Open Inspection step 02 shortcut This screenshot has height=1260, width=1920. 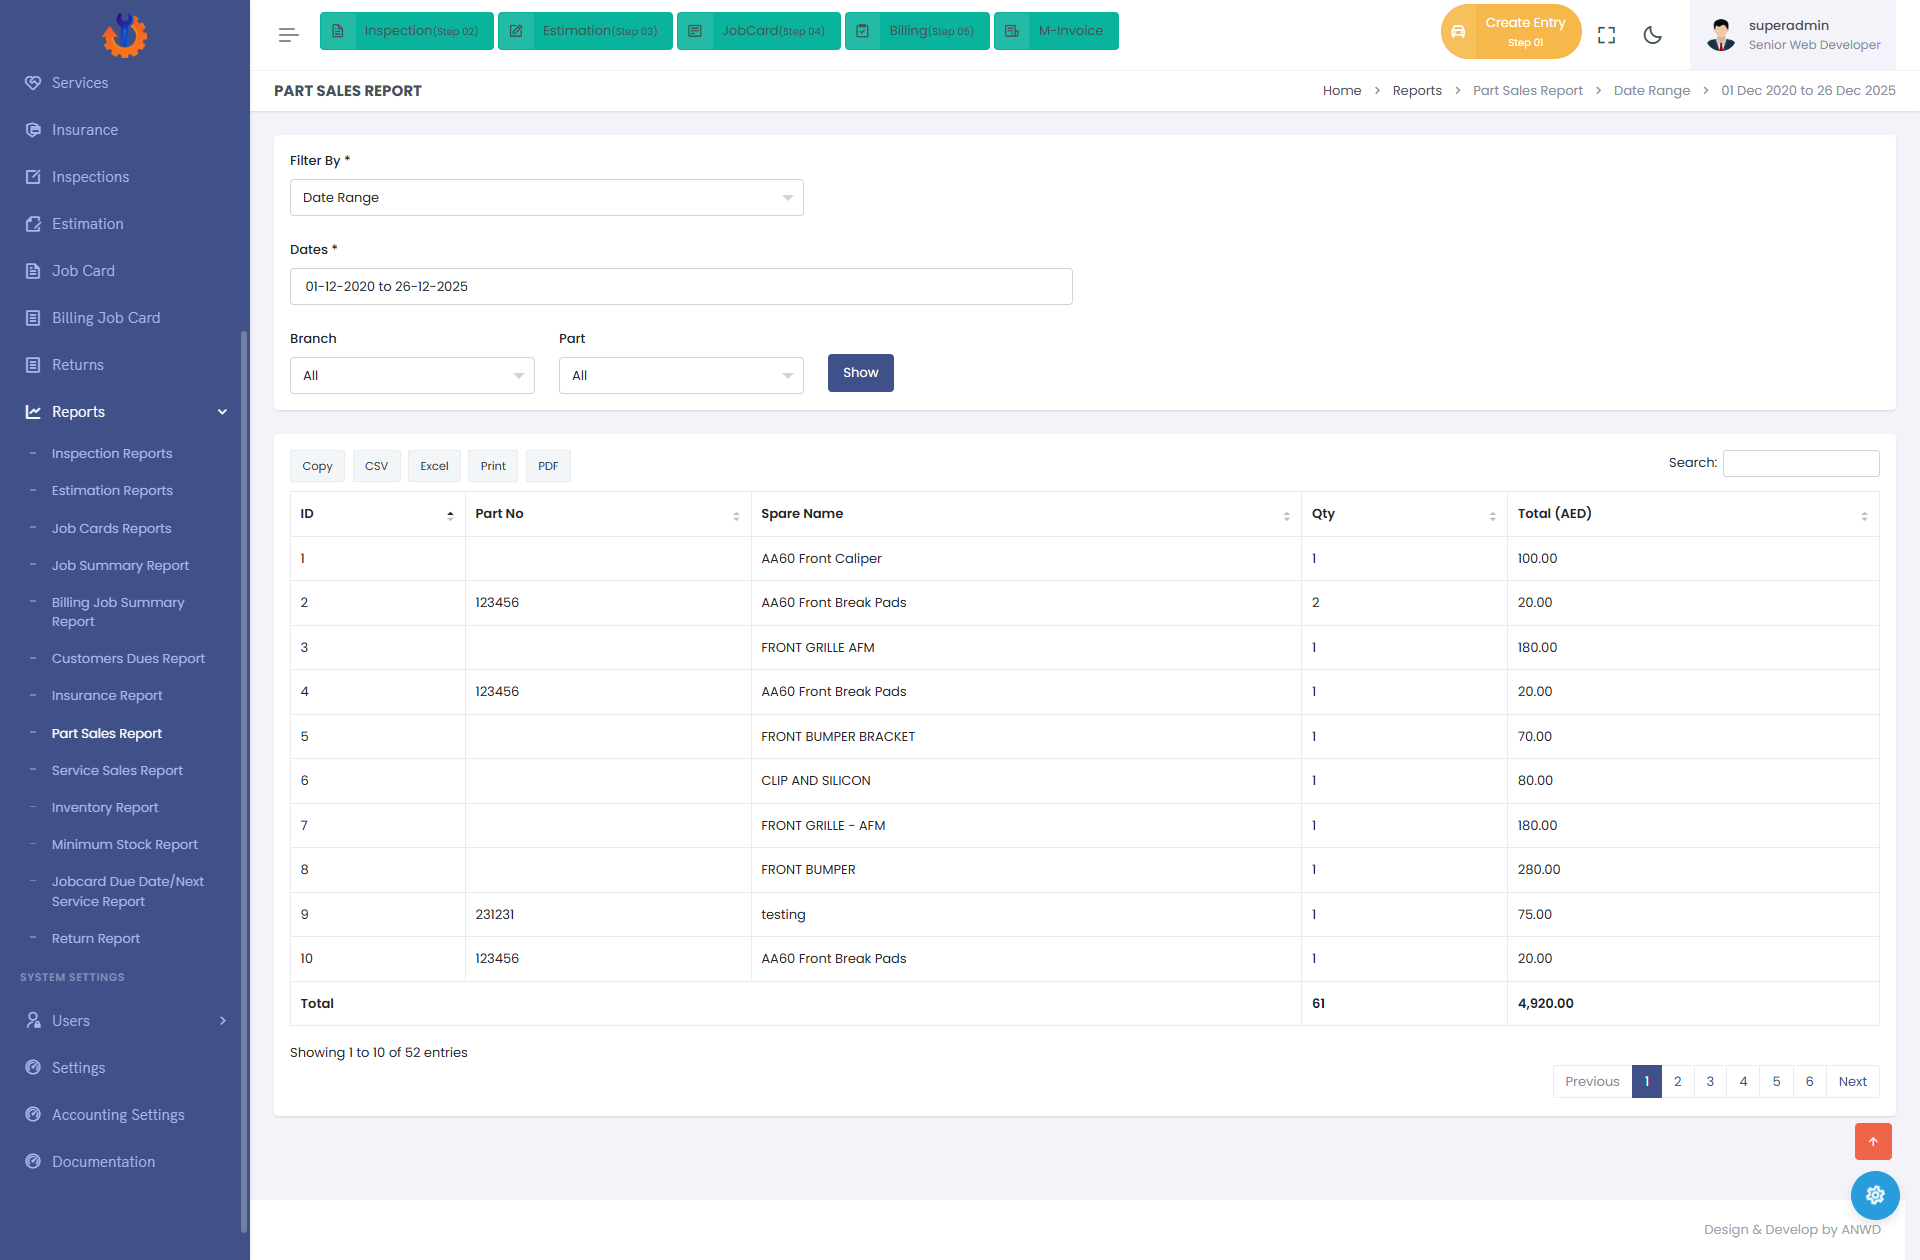[x=407, y=31]
